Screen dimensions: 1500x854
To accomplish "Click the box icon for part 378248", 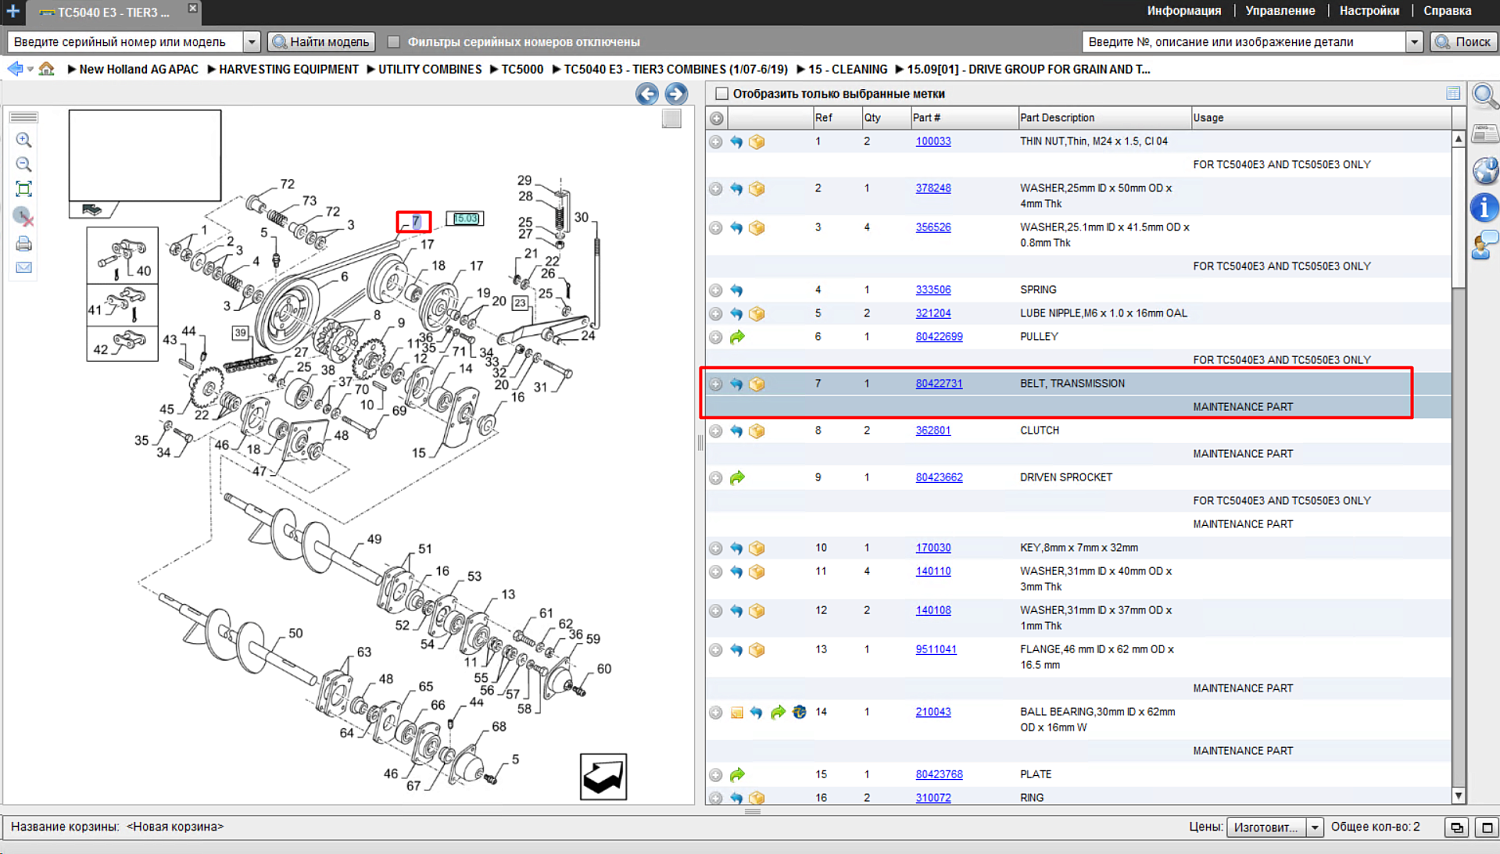I will (x=757, y=188).
